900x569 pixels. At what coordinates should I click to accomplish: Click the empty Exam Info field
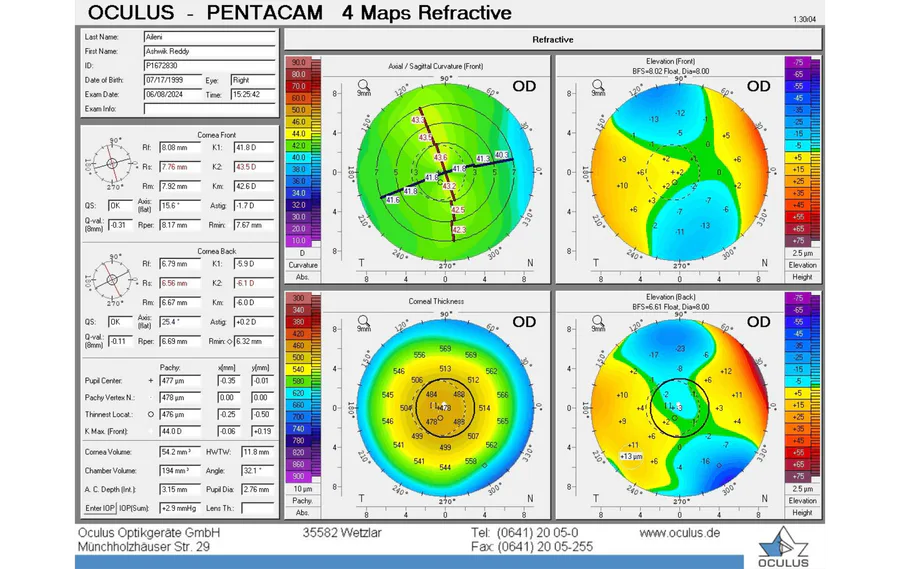[x=210, y=109]
